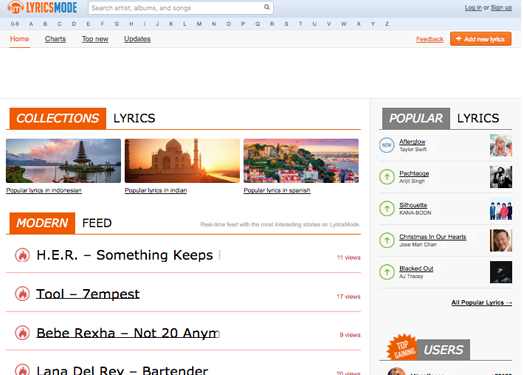Open the Home tab
The image size is (523, 375).
(x=19, y=39)
